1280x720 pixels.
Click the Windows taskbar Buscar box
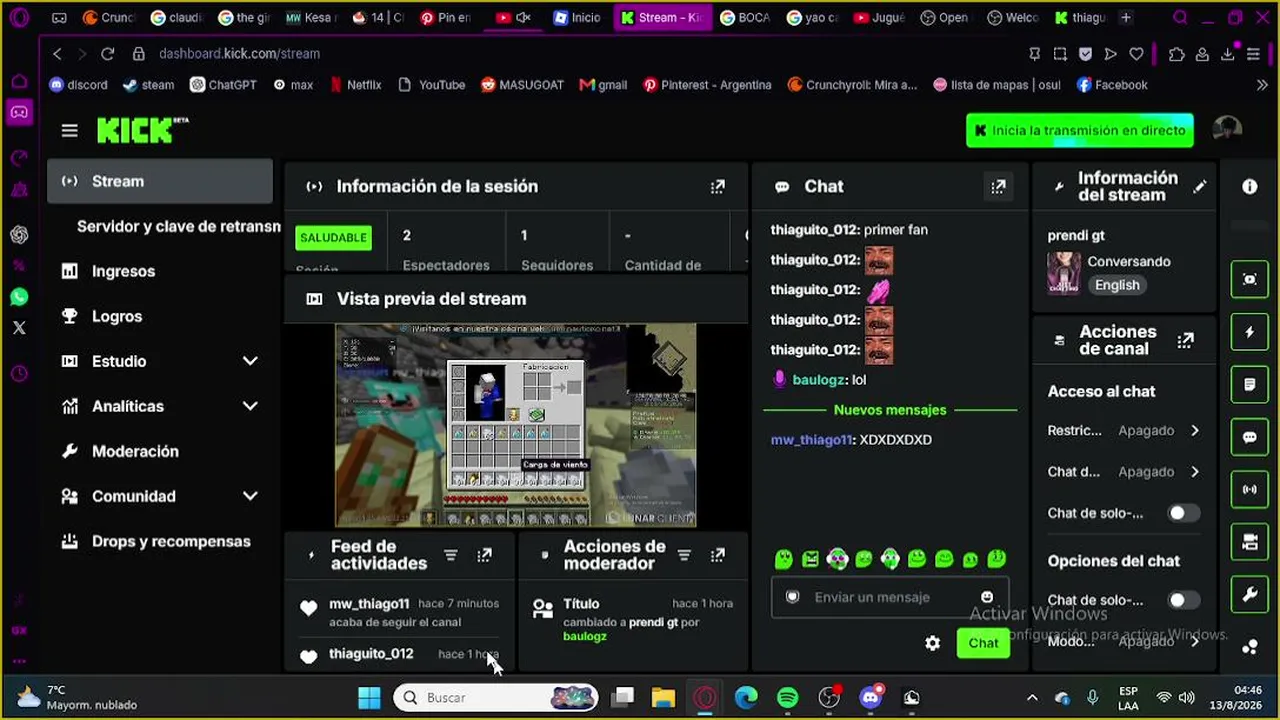pos(495,697)
